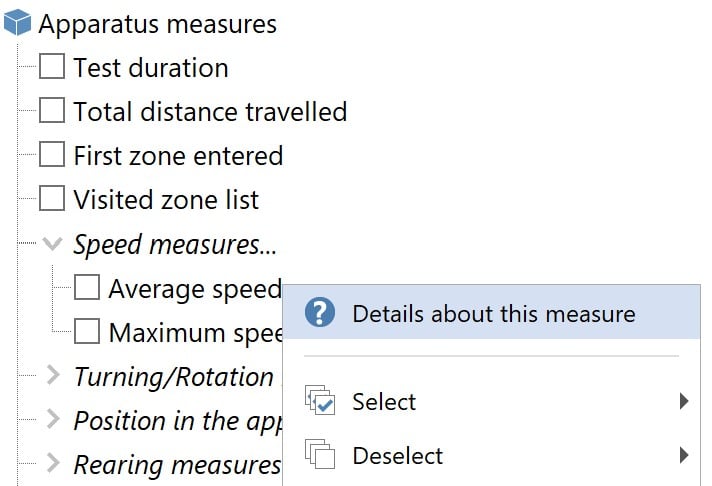
Task: Click the Select submenu arrow
Action: [x=684, y=402]
